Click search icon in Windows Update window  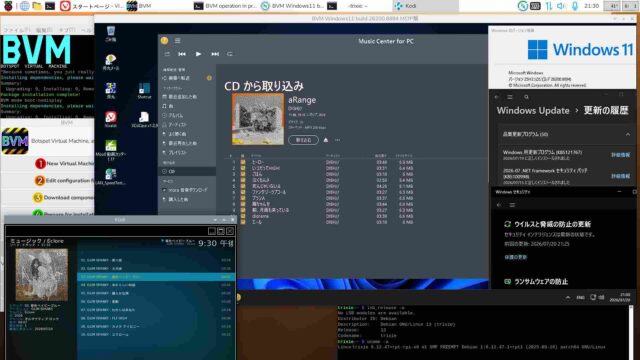point(527,97)
